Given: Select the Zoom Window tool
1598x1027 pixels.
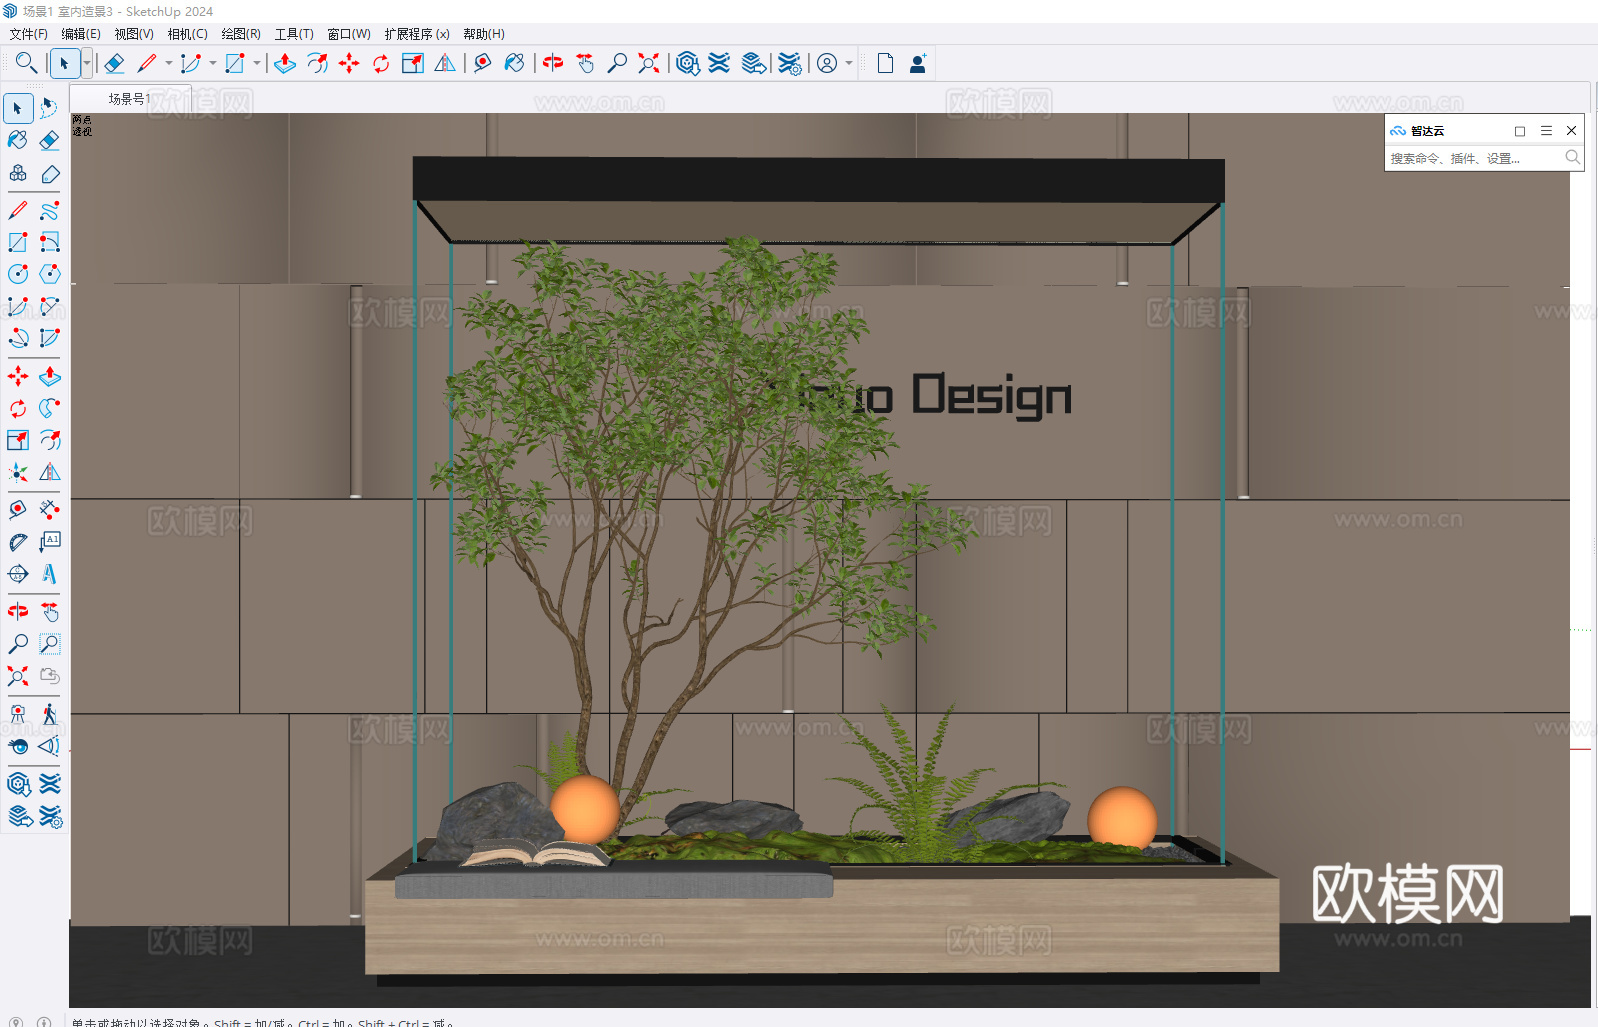Looking at the screenshot, I should tap(49, 644).
